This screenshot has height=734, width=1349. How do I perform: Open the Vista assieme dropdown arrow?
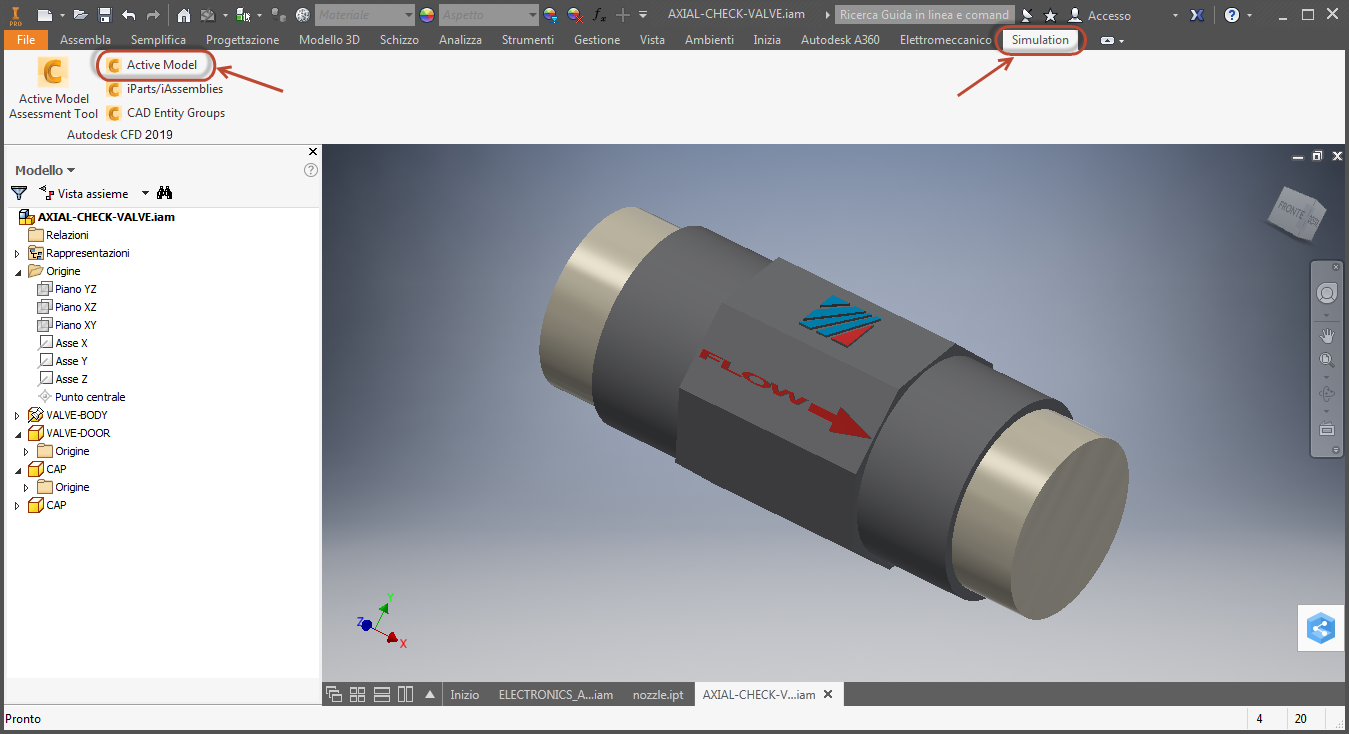145,193
